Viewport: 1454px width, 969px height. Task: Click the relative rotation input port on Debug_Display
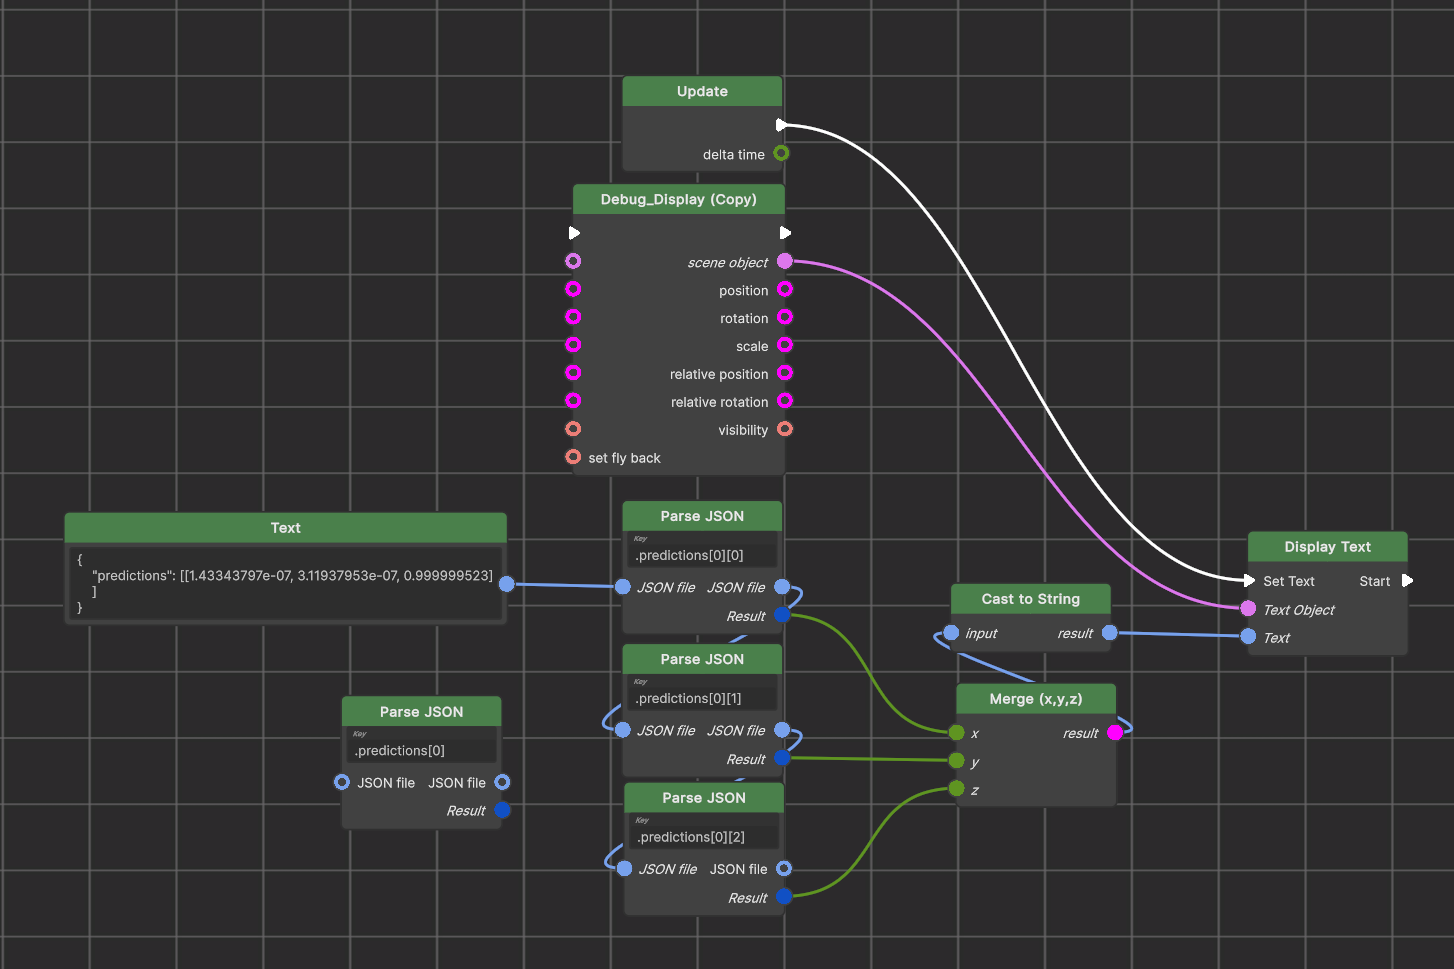point(573,401)
